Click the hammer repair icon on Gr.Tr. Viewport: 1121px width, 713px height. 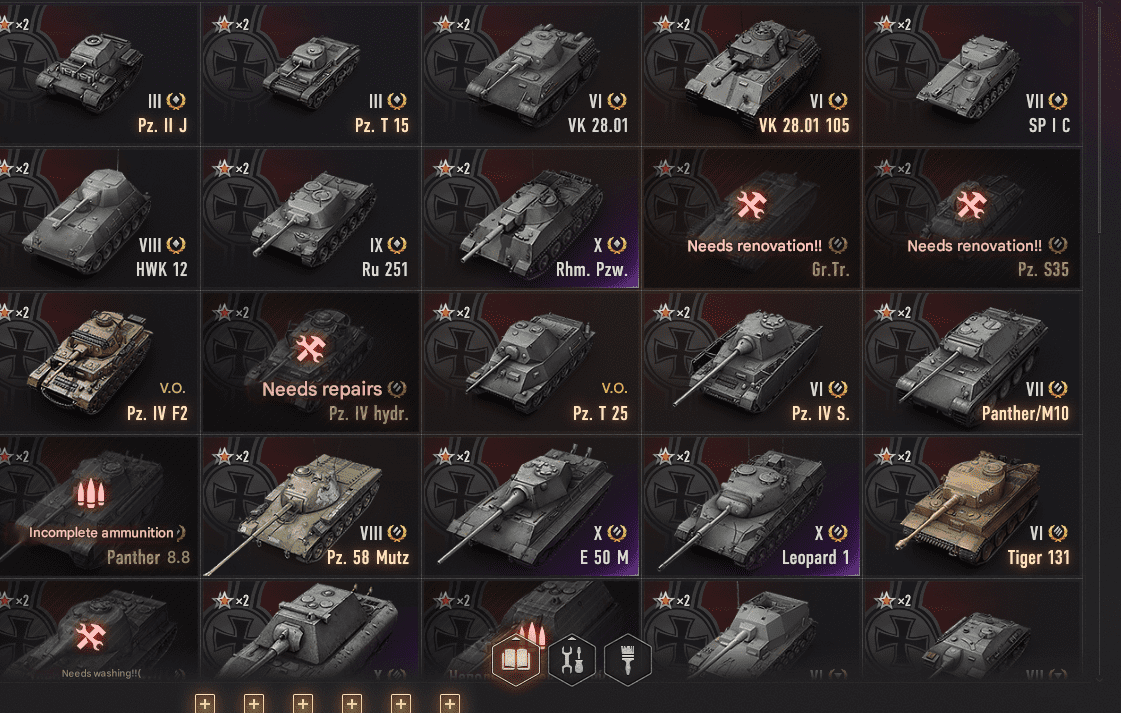coord(752,205)
